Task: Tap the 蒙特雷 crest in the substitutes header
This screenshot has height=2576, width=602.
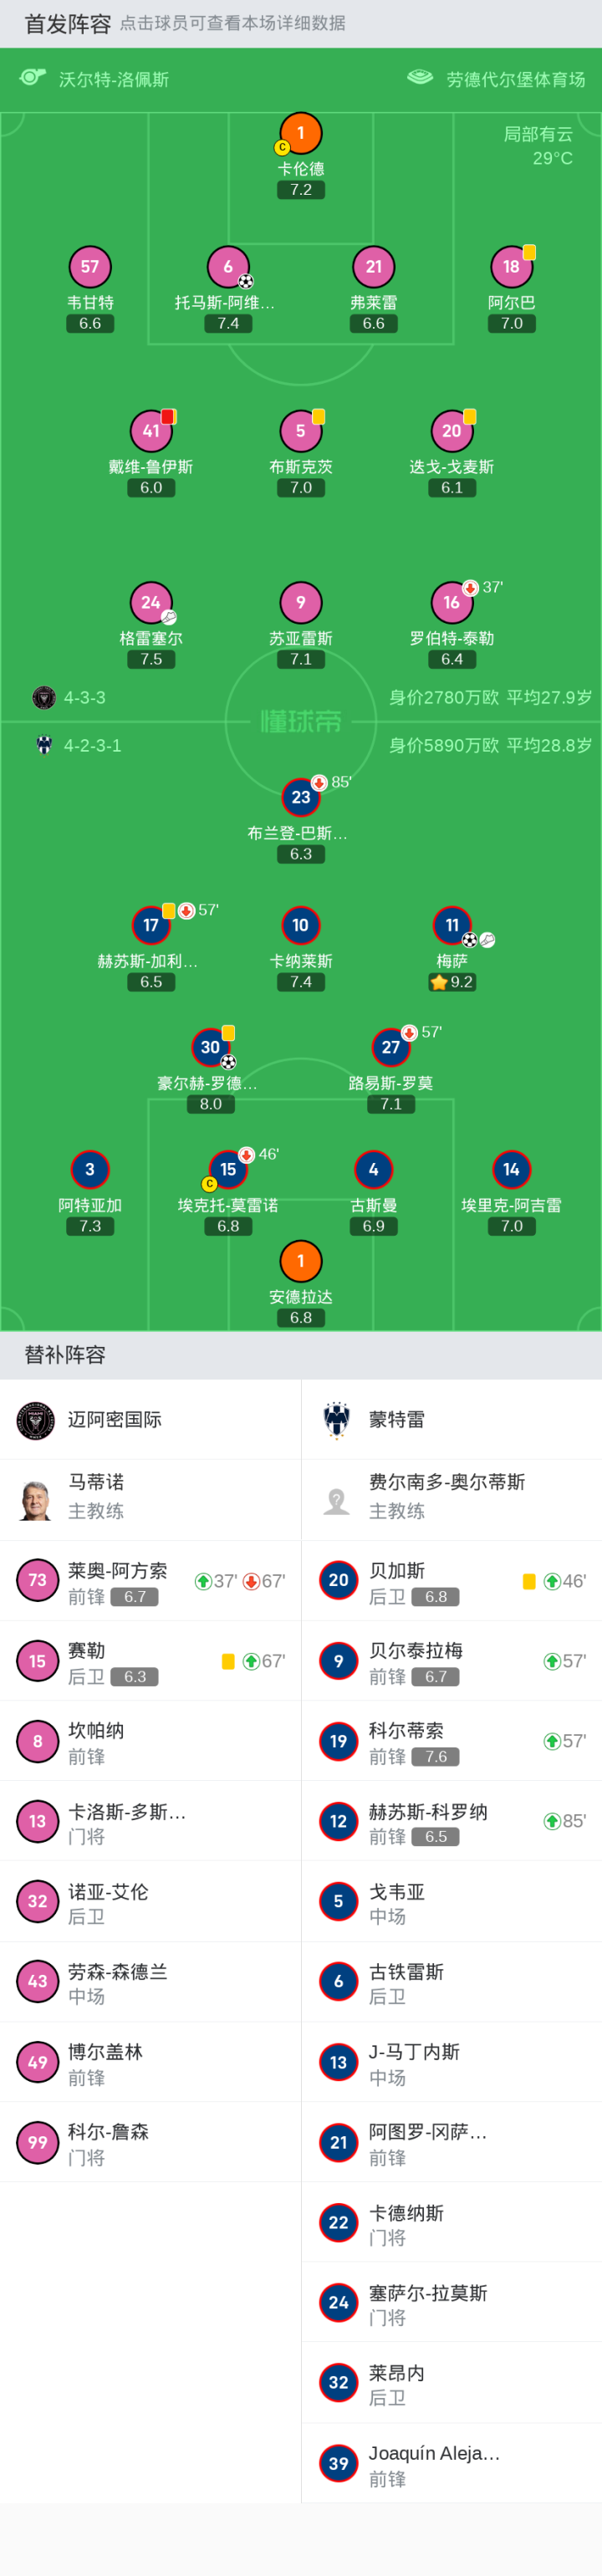Action: point(337,1419)
